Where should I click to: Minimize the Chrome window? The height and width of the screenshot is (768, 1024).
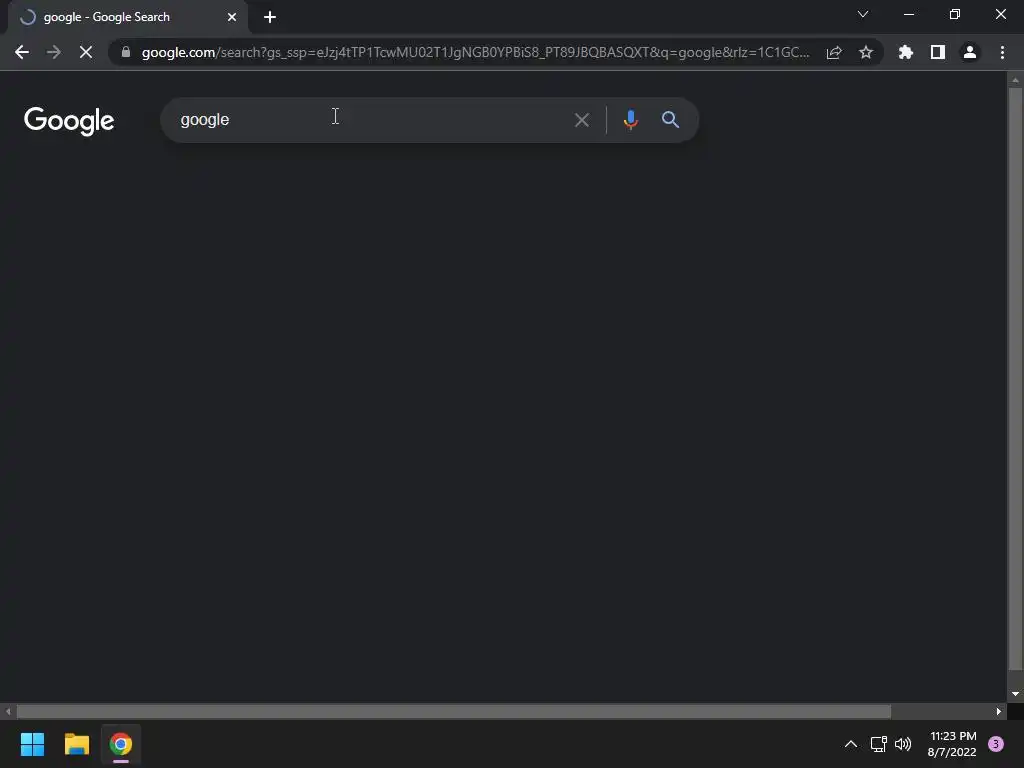click(909, 14)
